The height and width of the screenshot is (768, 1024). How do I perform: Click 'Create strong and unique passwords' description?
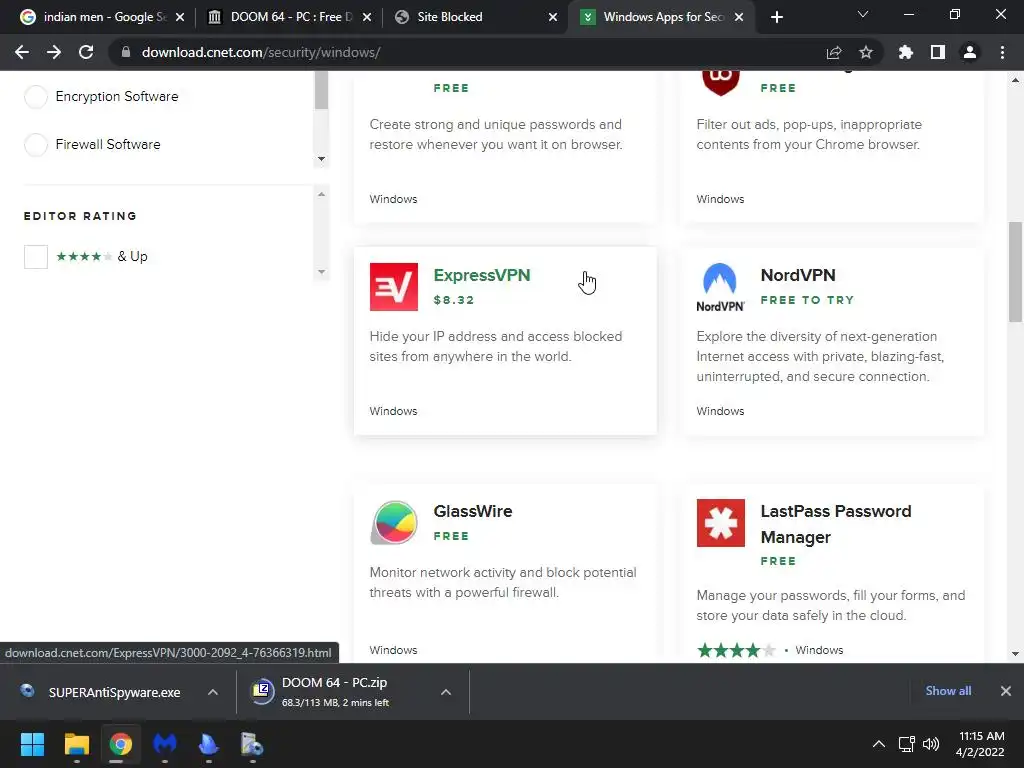[x=496, y=135]
